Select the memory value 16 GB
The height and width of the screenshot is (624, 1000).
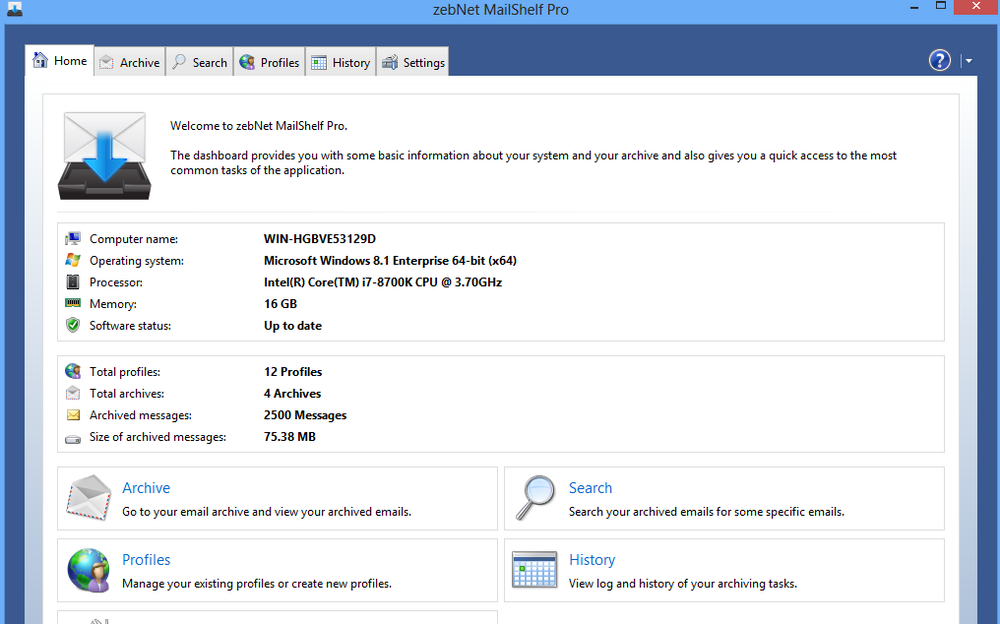pos(281,304)
